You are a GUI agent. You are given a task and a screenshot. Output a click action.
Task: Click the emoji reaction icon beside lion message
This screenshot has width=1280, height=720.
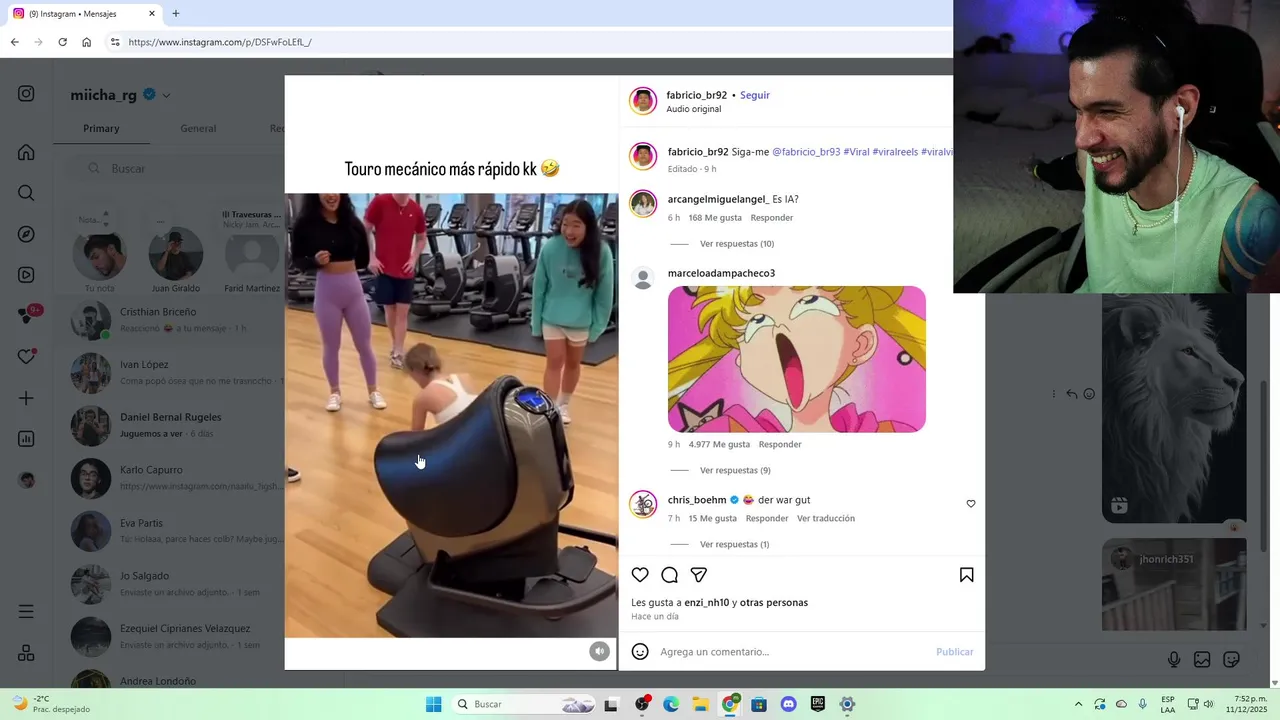click(x=1089, y=394)
